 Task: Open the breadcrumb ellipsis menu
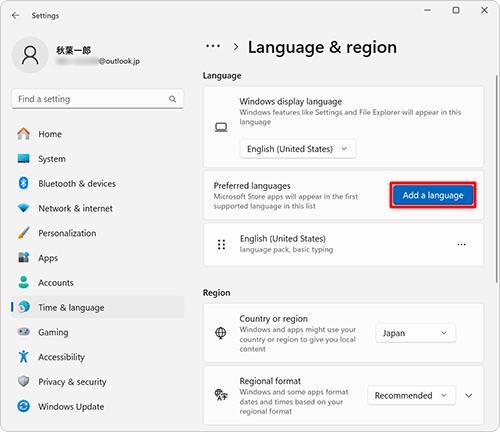(213, 46)
